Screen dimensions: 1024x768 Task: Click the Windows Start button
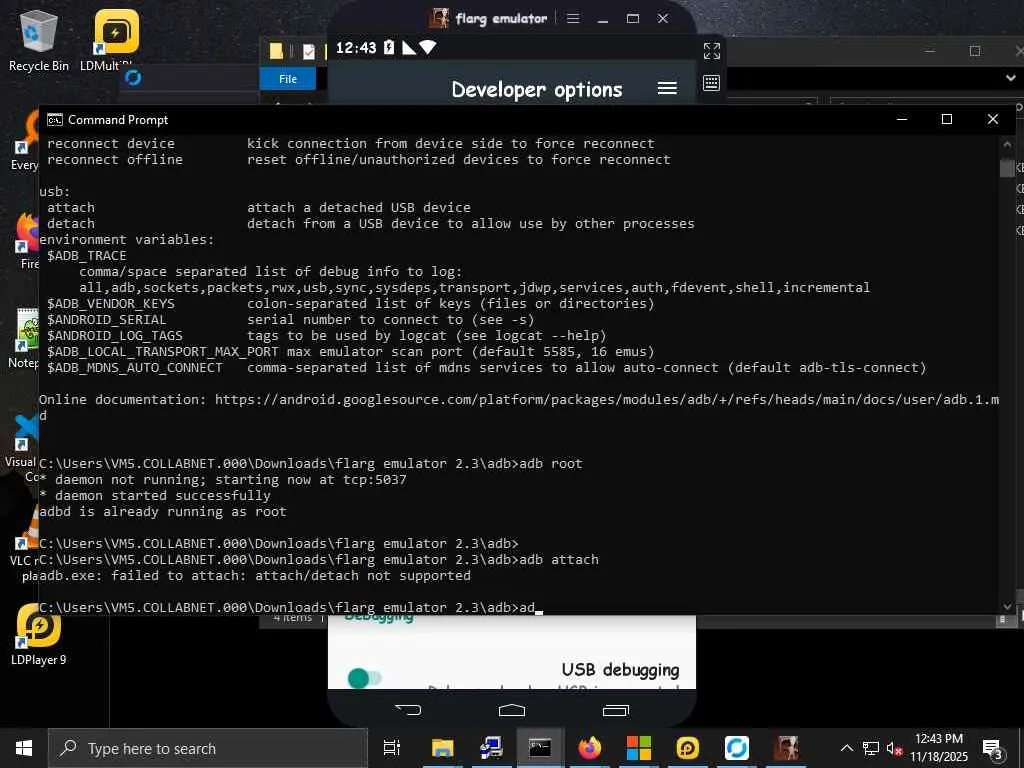(24, 748)
